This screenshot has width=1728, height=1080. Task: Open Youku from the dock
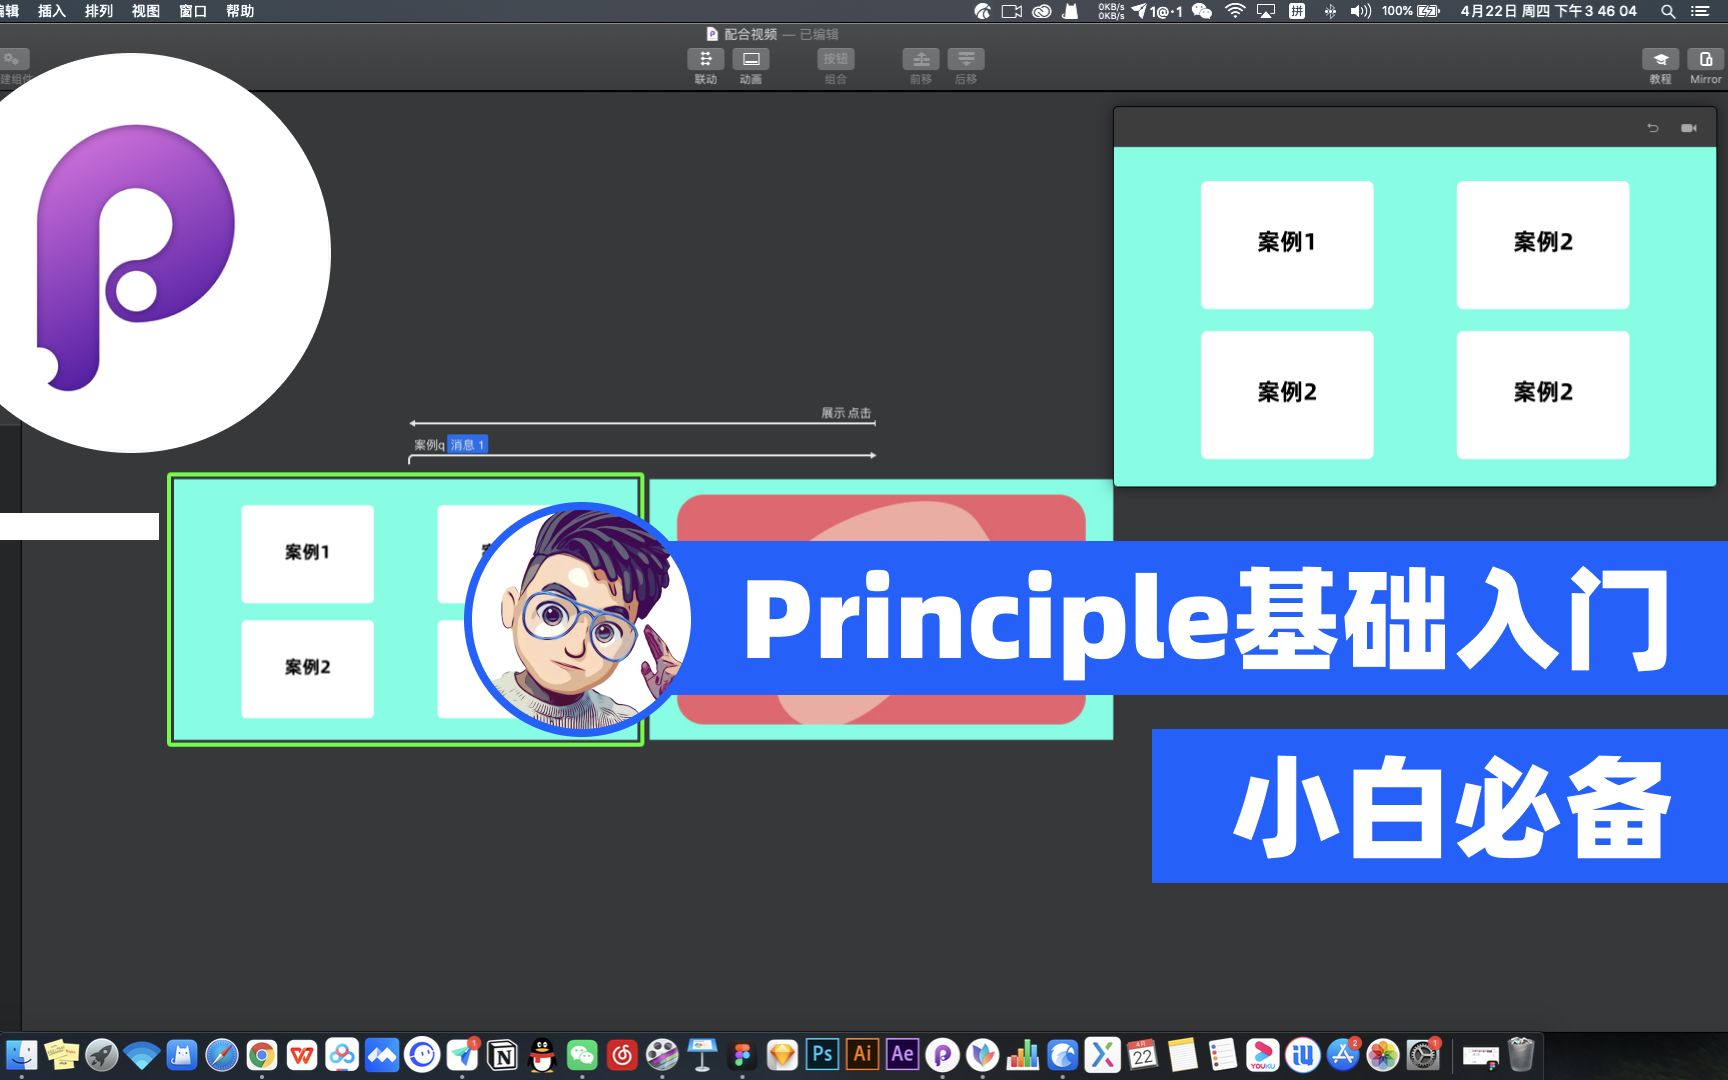1262,1055
